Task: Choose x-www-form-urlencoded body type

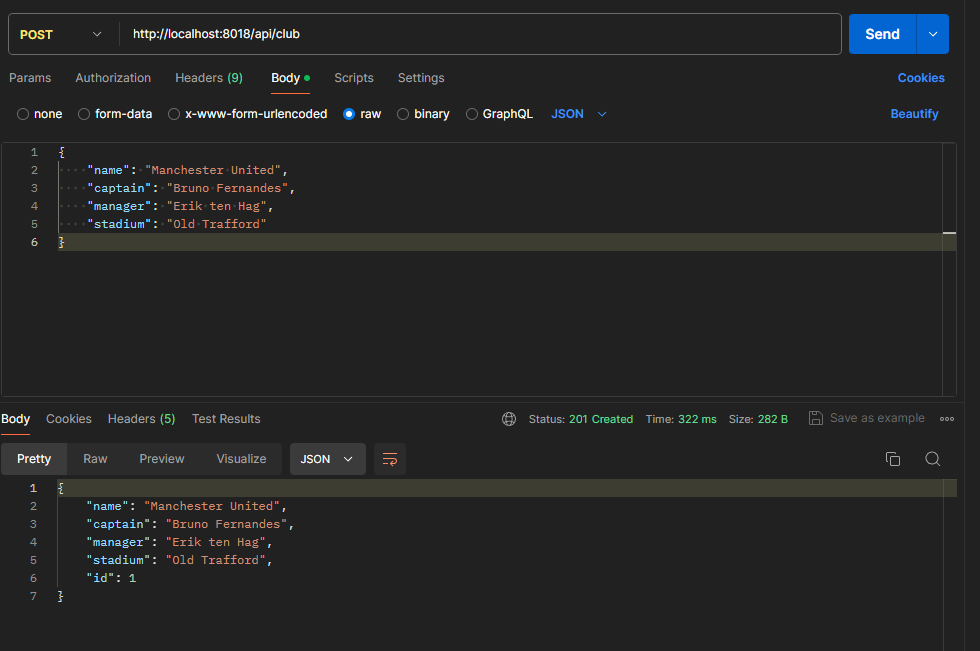Action: click(174, 114)
